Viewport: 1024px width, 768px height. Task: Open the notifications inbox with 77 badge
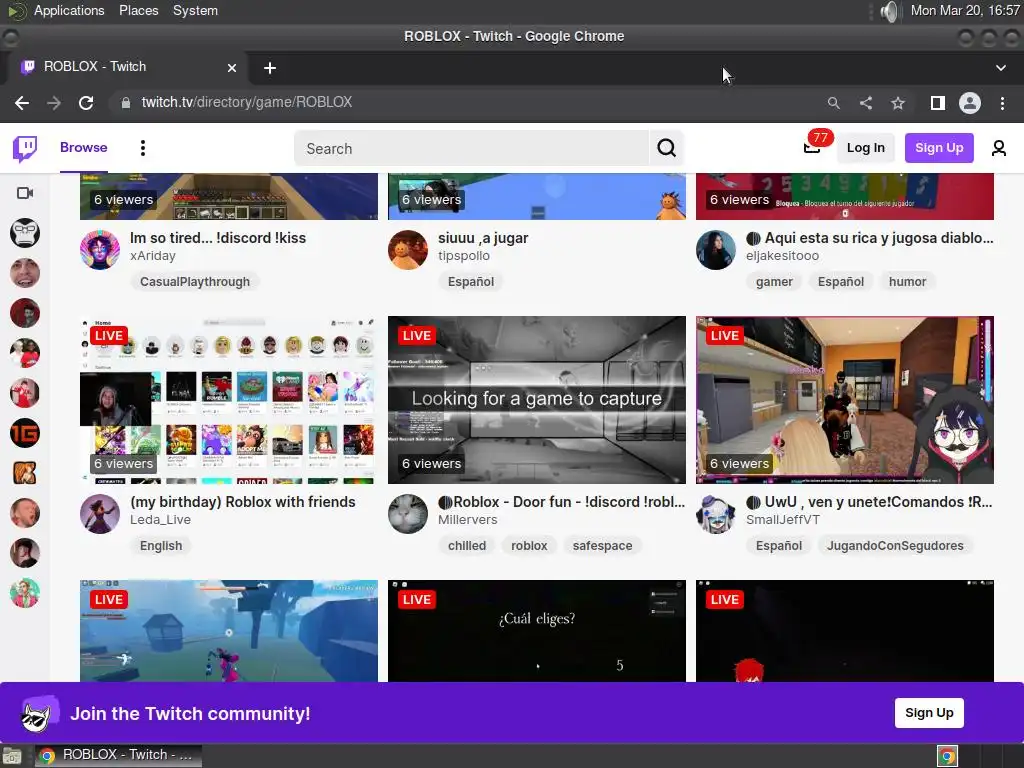[x=812, y=148]
